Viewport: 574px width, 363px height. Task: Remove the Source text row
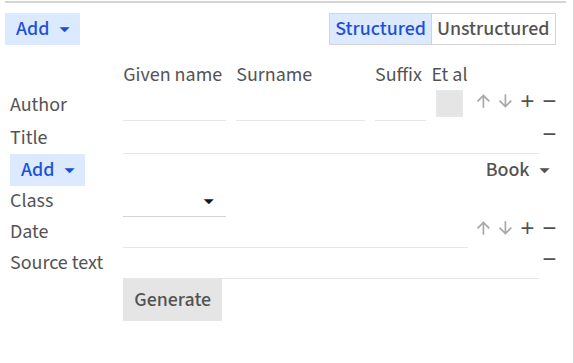pos(549,259)
